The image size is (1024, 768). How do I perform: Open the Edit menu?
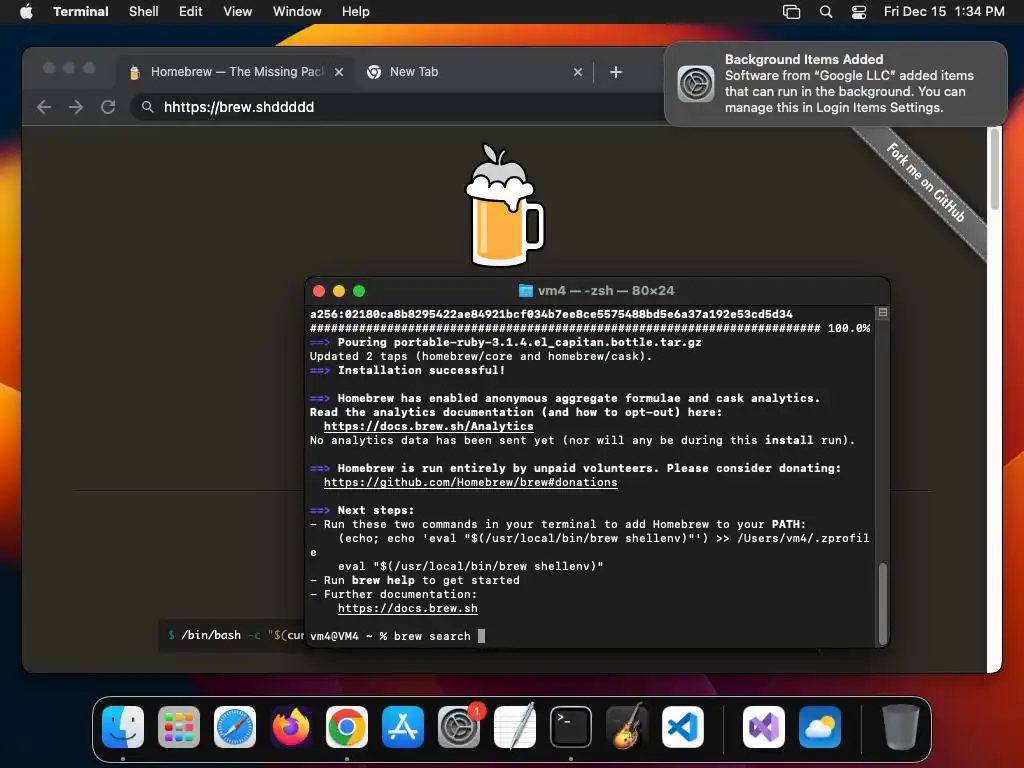pyautogui.click(x=191, y=12)
